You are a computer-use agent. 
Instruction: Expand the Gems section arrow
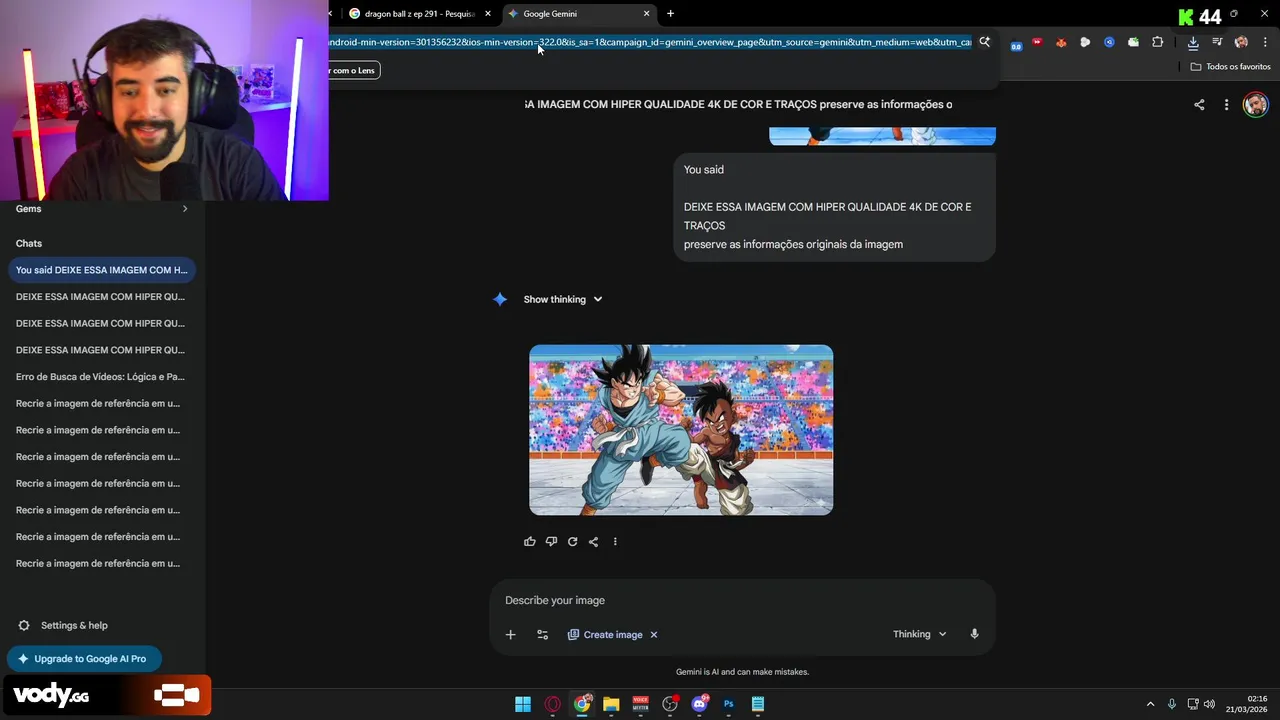point(184,209)
